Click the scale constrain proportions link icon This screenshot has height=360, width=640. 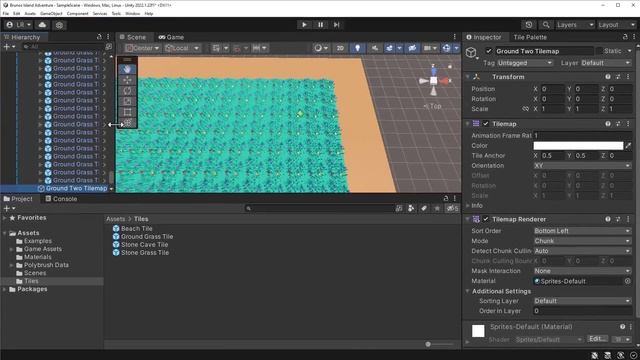(x=526, y=109)
